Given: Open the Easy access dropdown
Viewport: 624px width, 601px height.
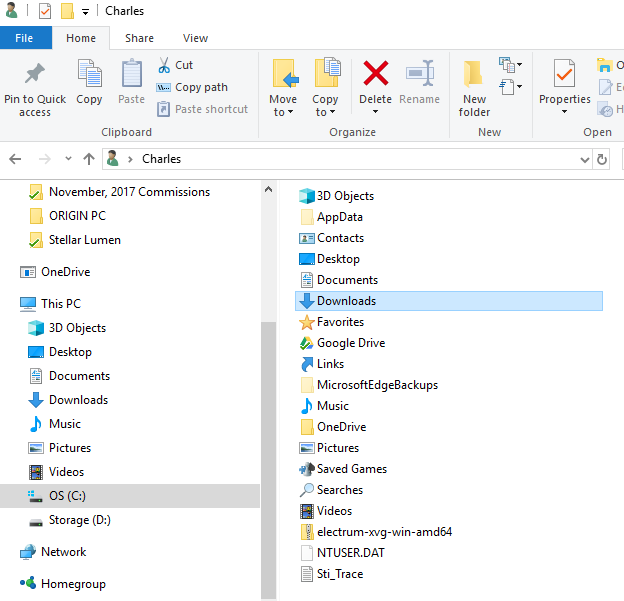Looking at the screenshot, I should 511,87.
